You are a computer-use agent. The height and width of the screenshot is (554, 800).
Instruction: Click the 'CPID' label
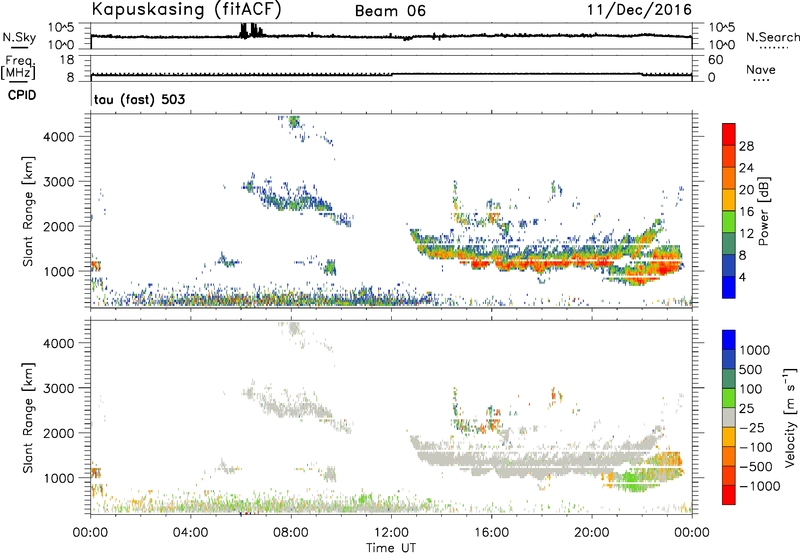pyautogui.click(x=22, y=95)
